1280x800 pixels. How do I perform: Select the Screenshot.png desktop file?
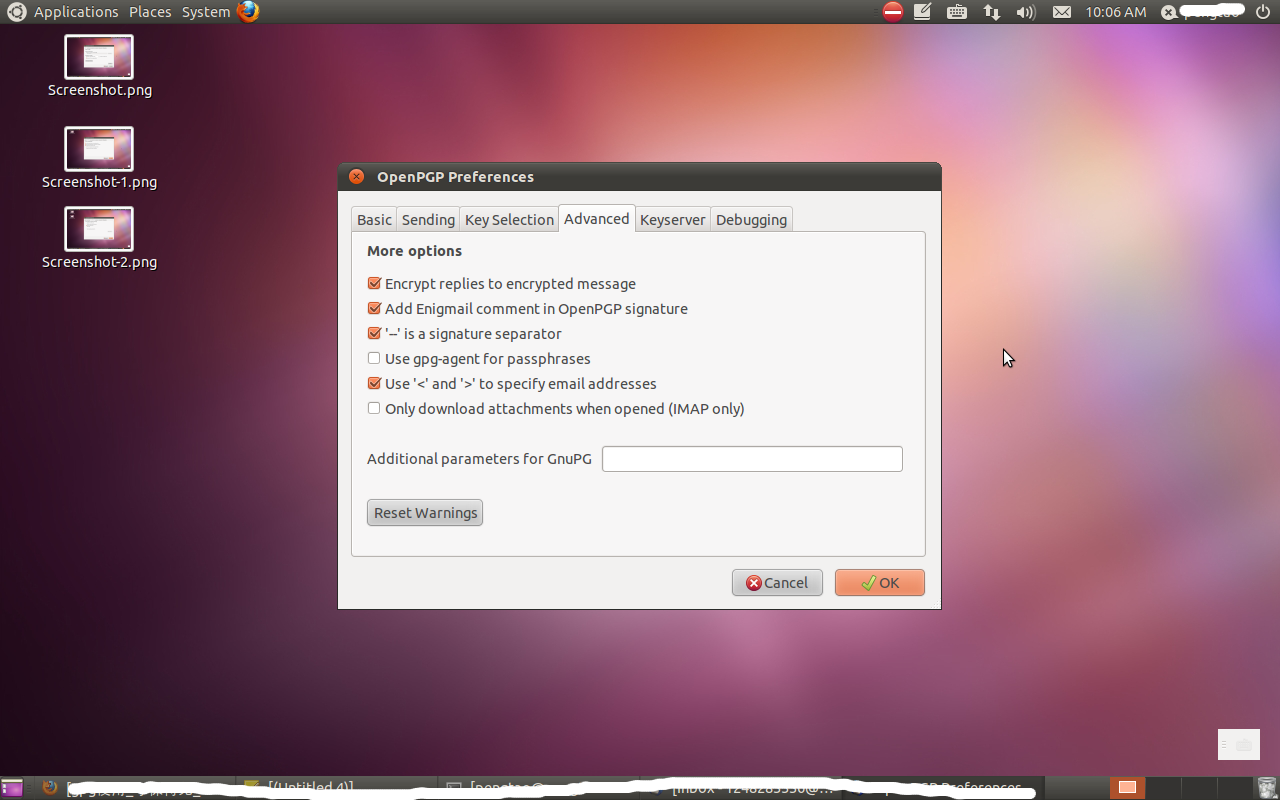[x=99, y=66]
